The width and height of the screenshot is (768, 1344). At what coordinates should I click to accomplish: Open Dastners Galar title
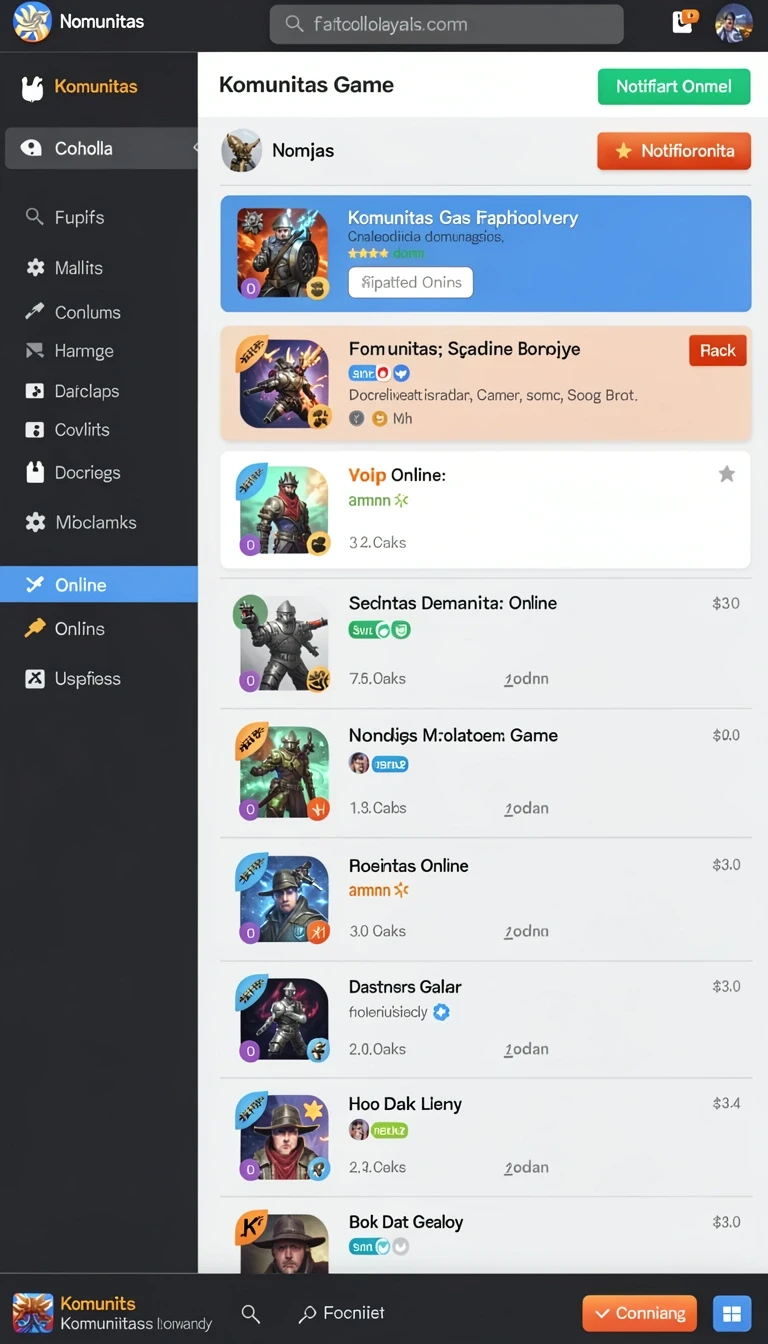tap(405, 987)
